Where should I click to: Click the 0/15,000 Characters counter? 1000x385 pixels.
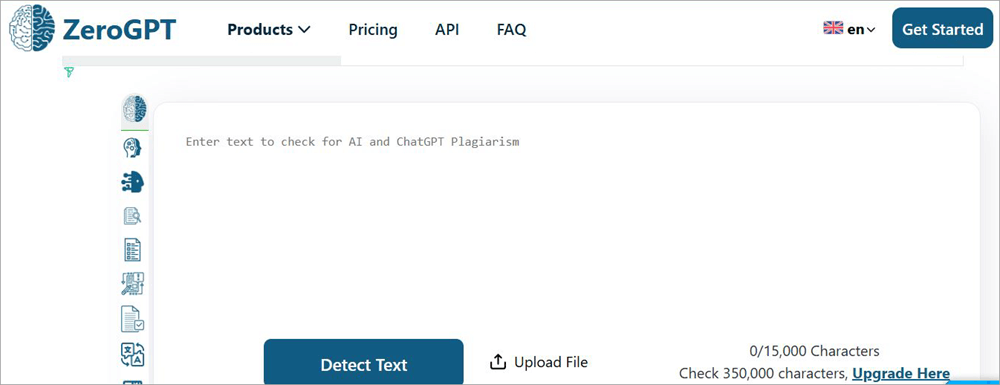pos(814,351)
